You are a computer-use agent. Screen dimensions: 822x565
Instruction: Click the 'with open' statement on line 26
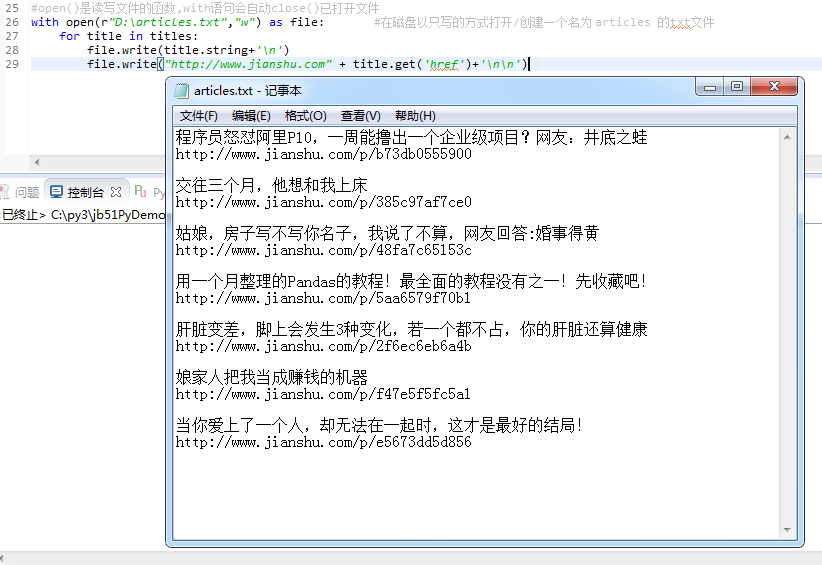pos(178,23)
